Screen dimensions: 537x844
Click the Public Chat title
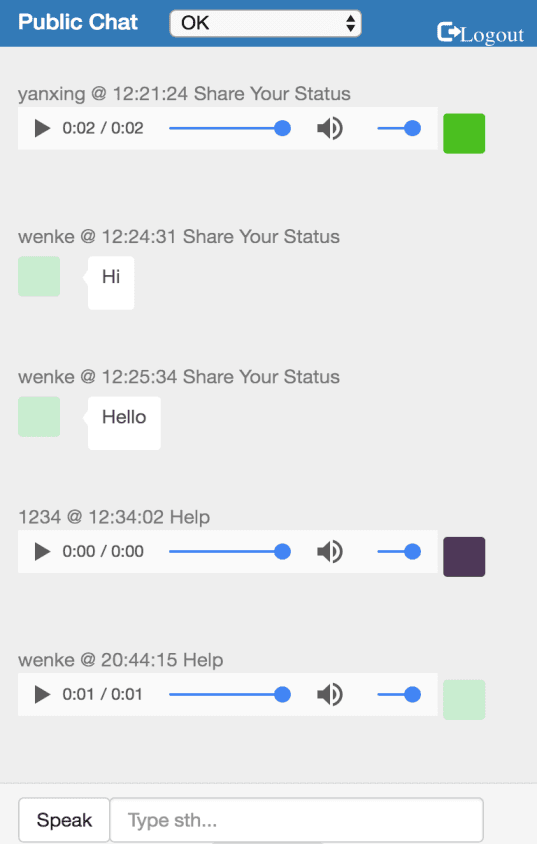78,22
